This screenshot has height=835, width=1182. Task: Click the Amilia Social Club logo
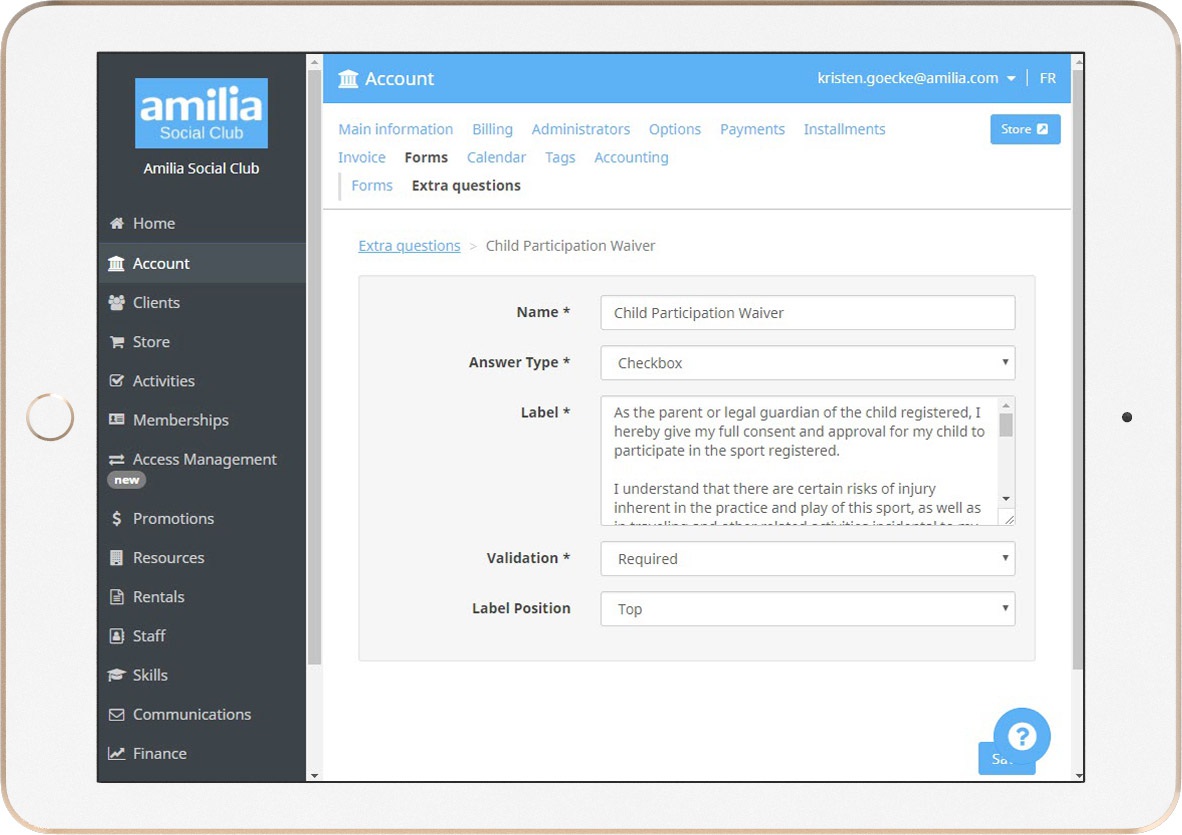point(201,113)
